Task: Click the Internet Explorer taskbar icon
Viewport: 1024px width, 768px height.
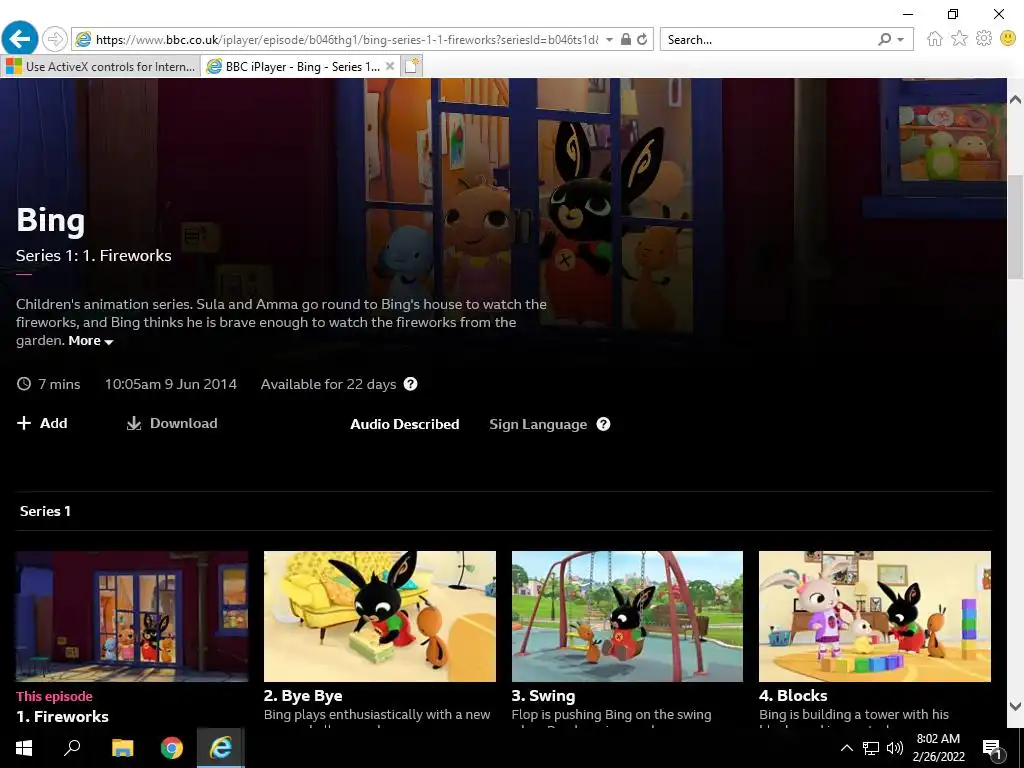Action: (221, 748)
